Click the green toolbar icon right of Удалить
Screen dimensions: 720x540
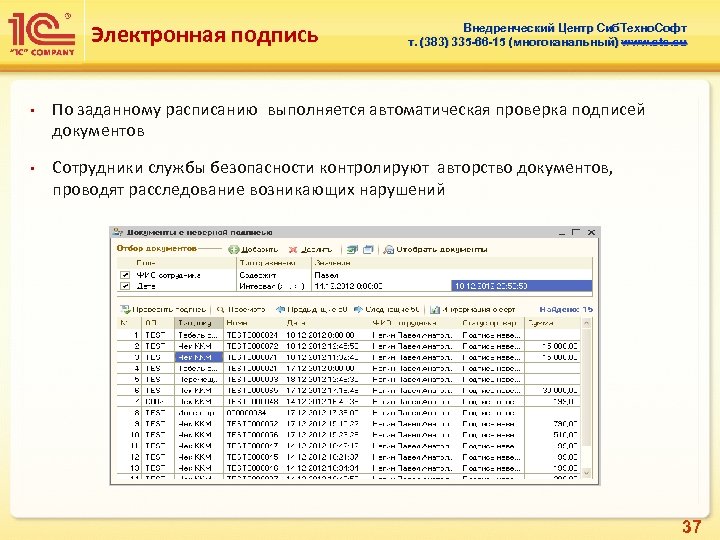352,249
